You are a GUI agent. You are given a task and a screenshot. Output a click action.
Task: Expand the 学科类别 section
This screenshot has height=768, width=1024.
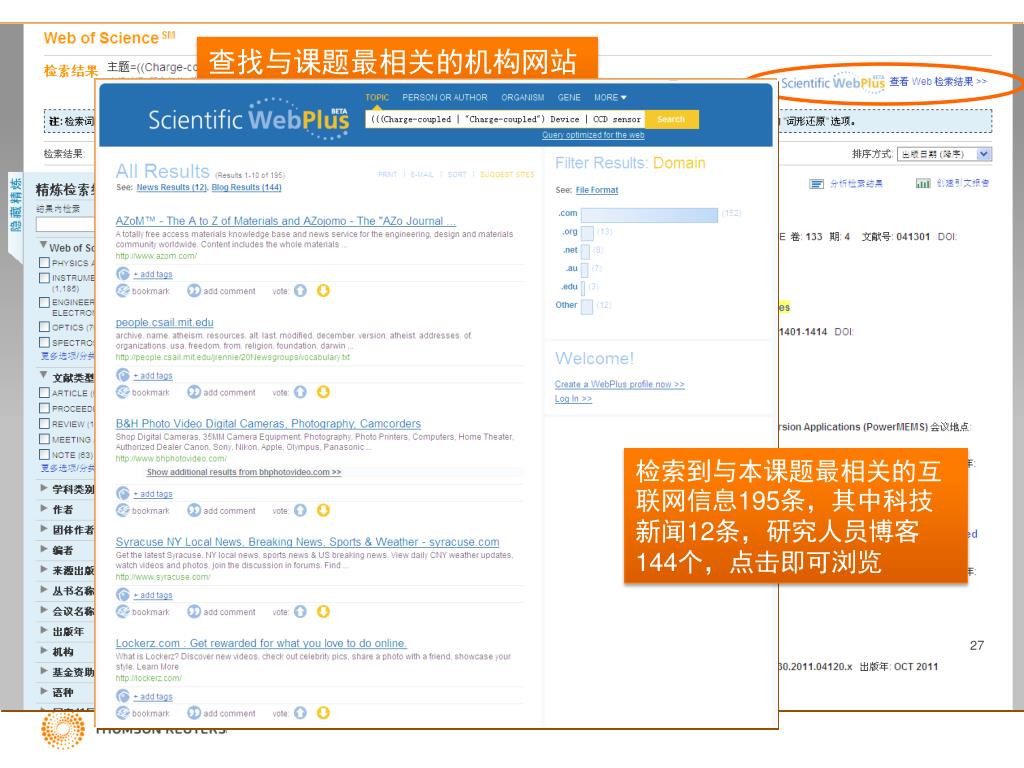43,488
